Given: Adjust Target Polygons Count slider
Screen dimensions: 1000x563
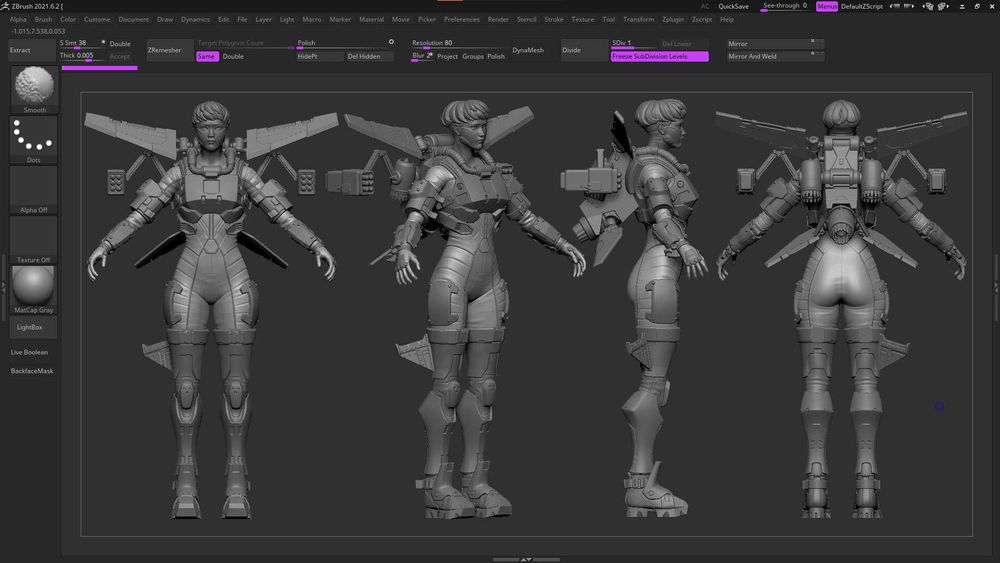Looking at the screenshot, I should (x=244, y=43).
